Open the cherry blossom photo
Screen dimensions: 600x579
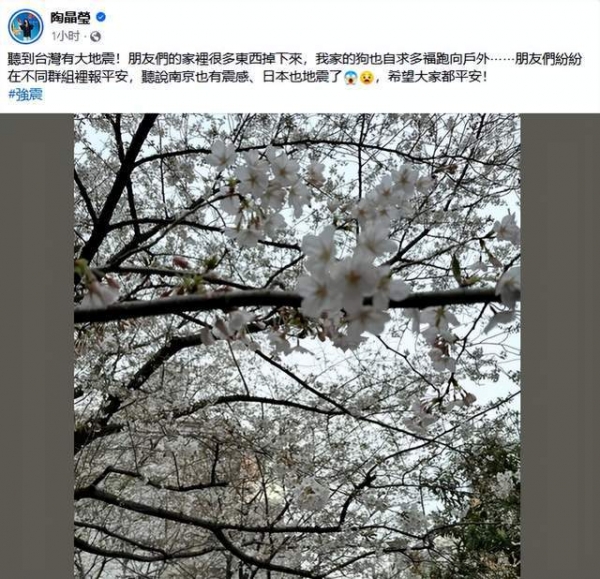tap(297, 346)
